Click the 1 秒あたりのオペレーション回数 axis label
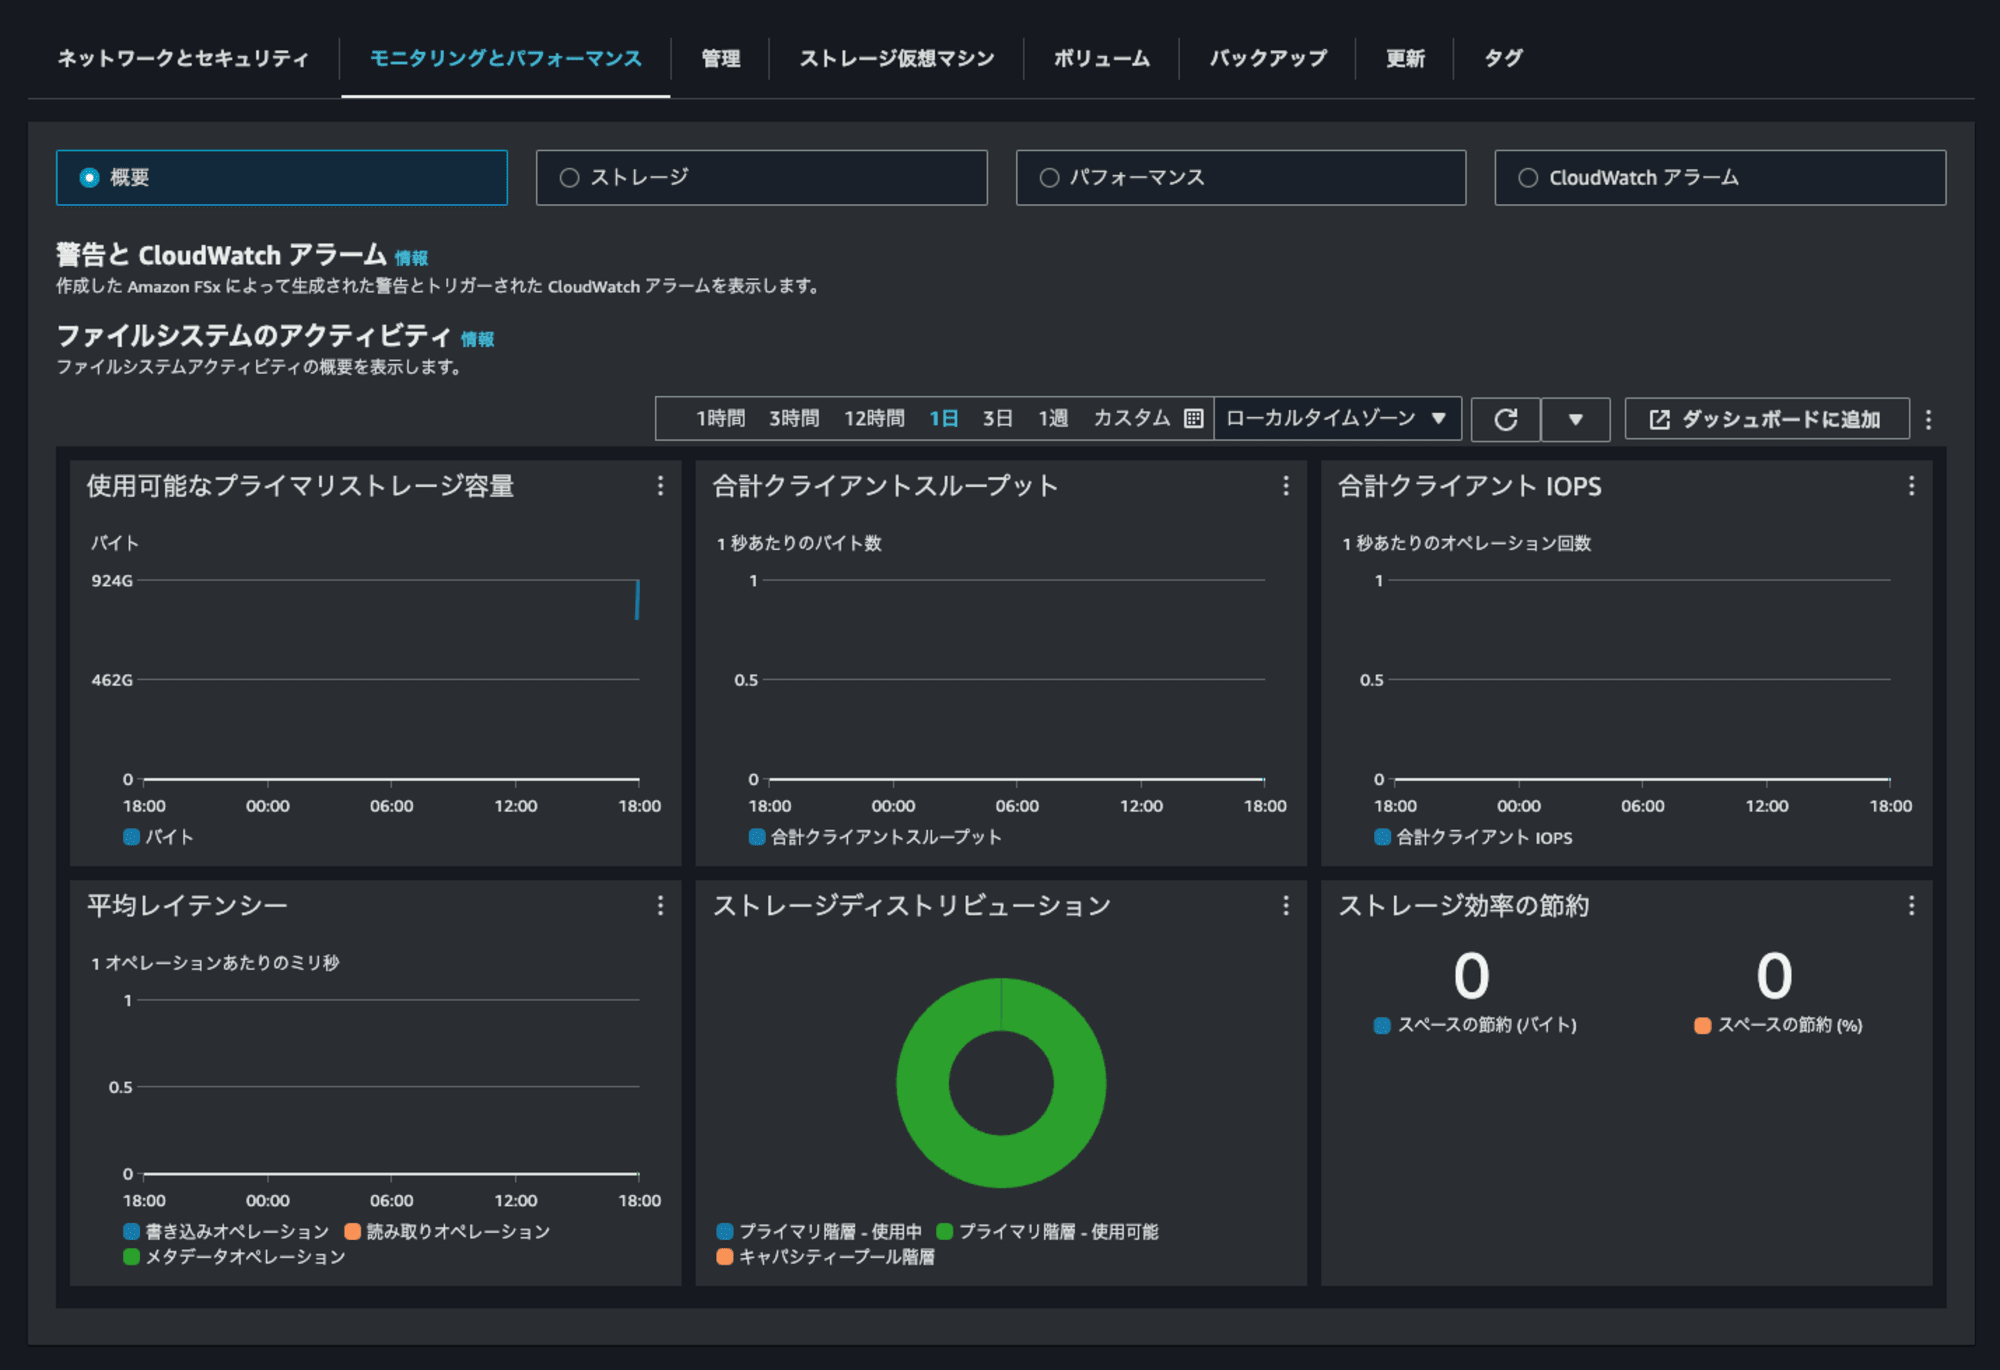2000x1370 pixels. tap(1466, 543)
